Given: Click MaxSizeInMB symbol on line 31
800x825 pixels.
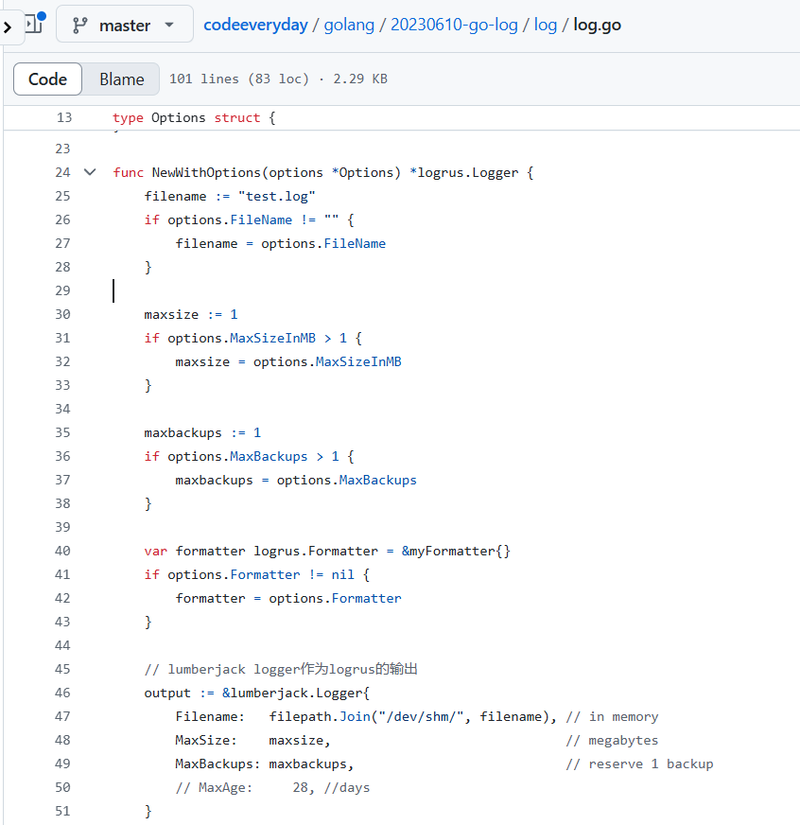Looking at the screenshot, I should (x=273, y=338).
